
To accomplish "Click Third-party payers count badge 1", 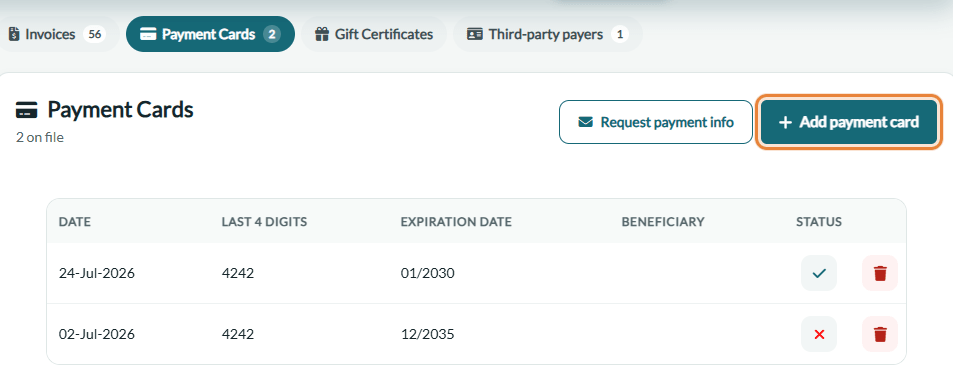I will click(620, 34).
